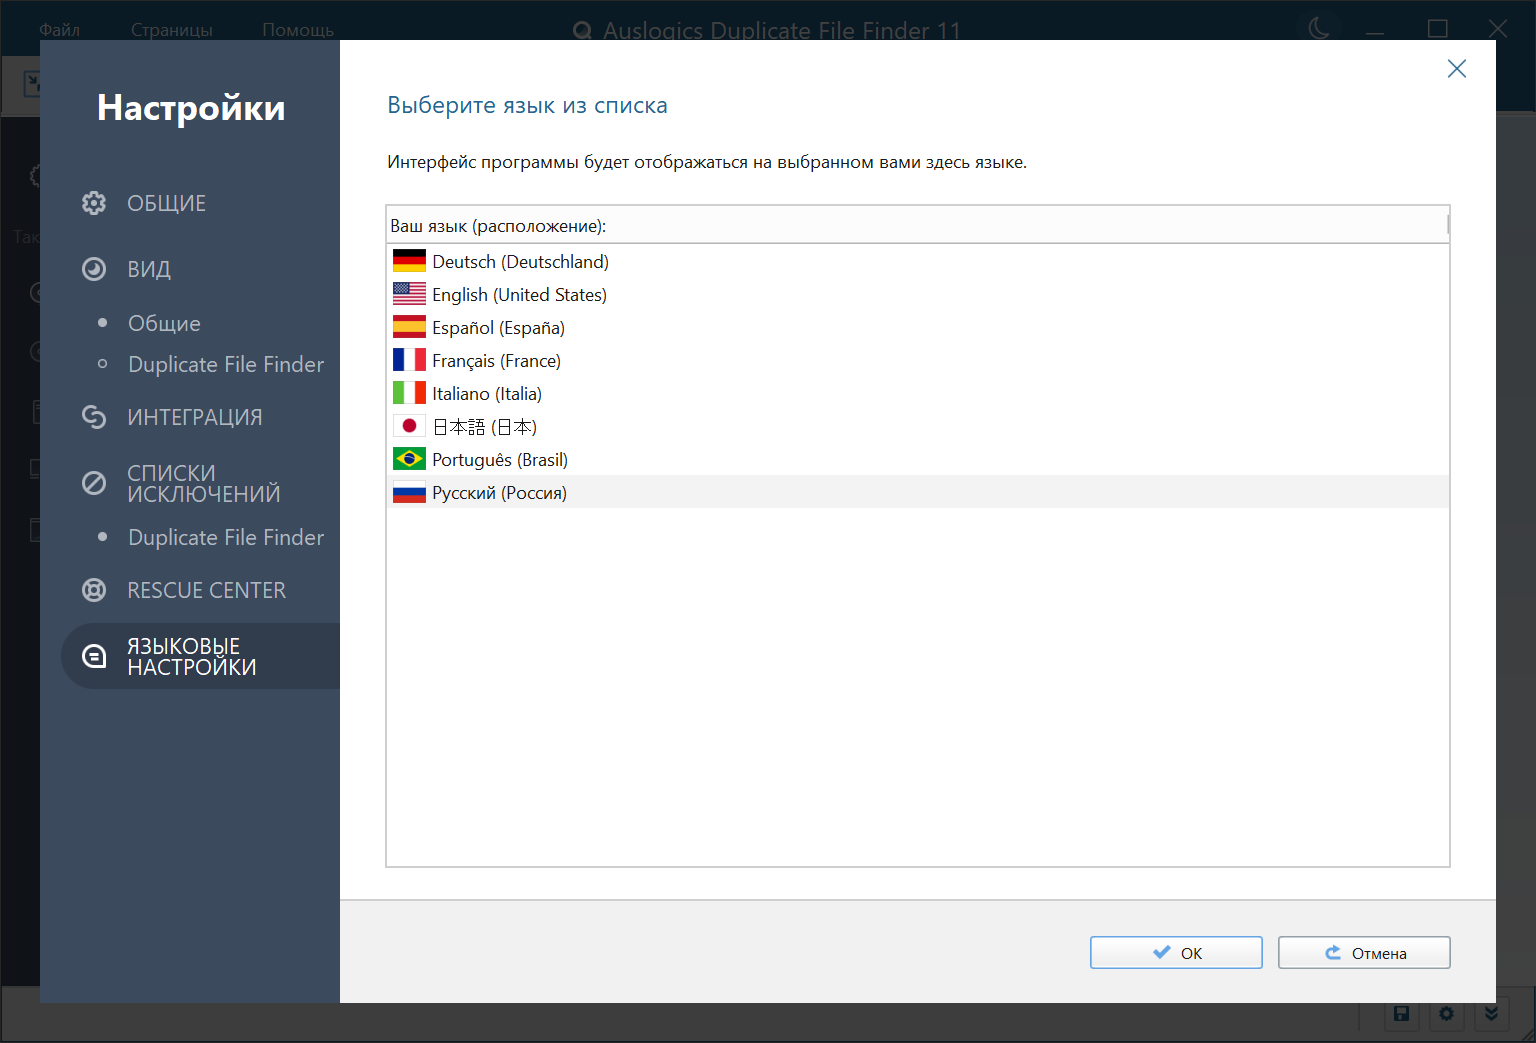This screenshot has width=1536, height=1043.
Task: Select the Japanese language entry
Action: tap(484, 427)
